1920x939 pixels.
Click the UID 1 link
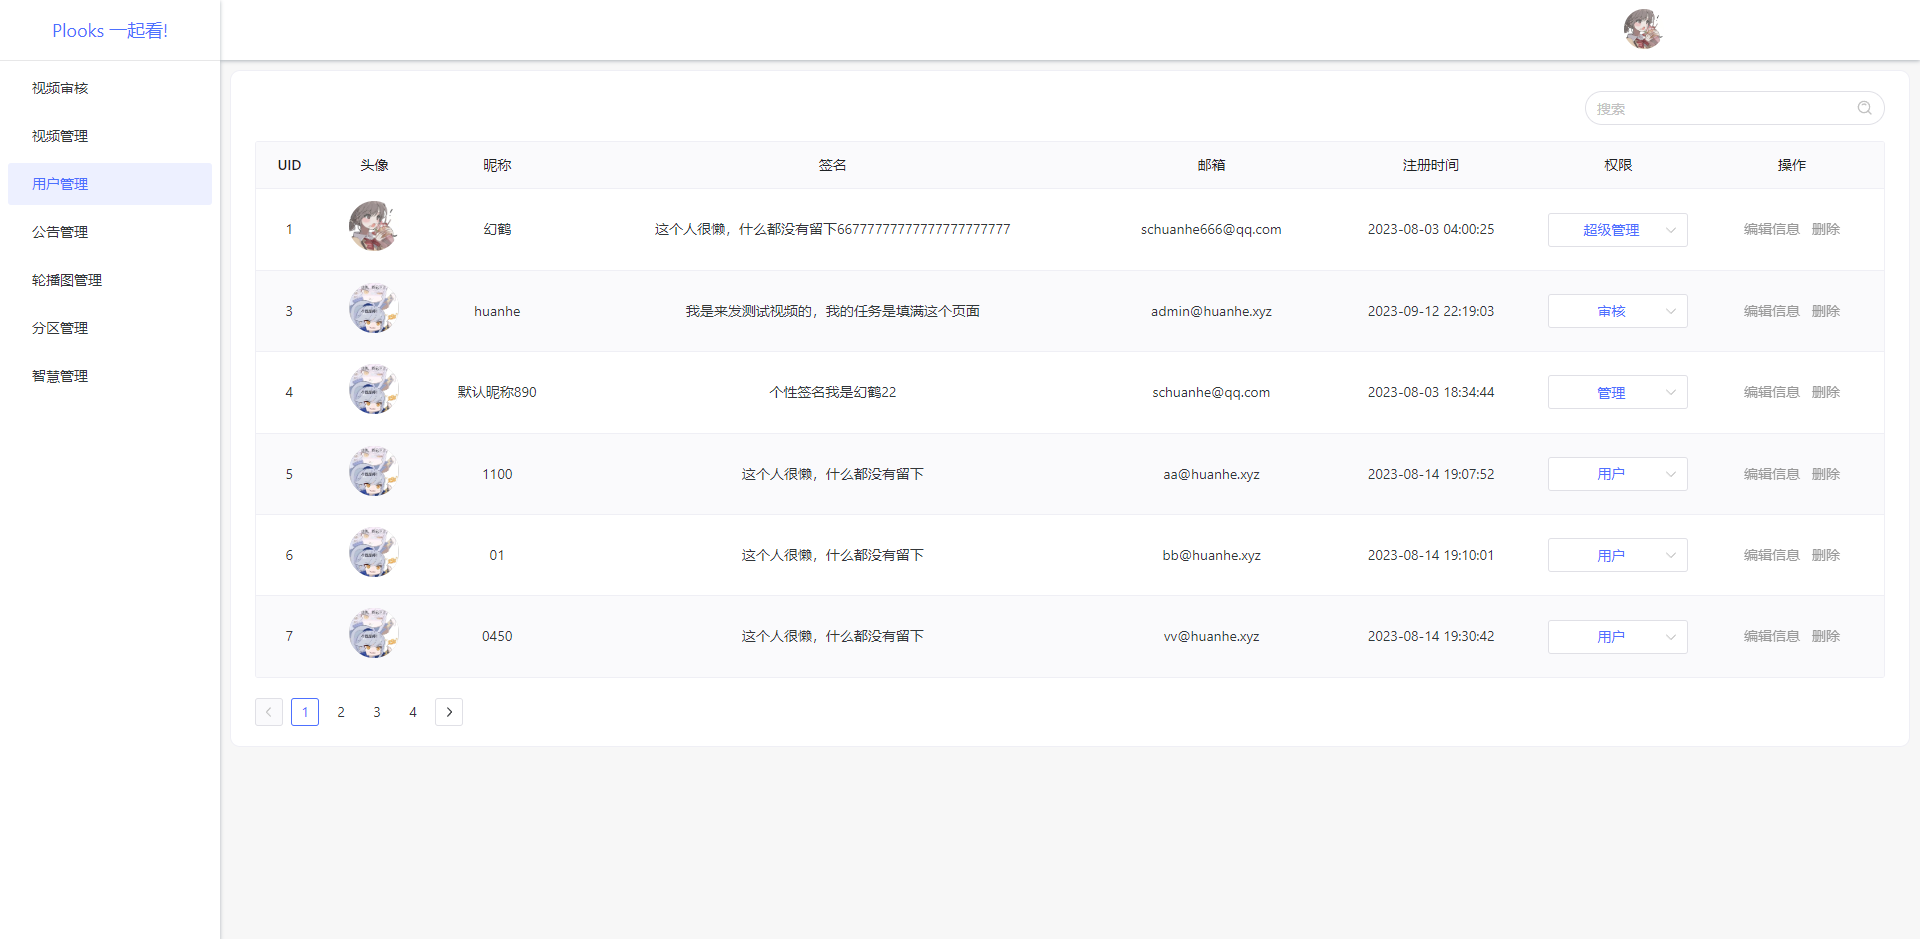point(289,229)
